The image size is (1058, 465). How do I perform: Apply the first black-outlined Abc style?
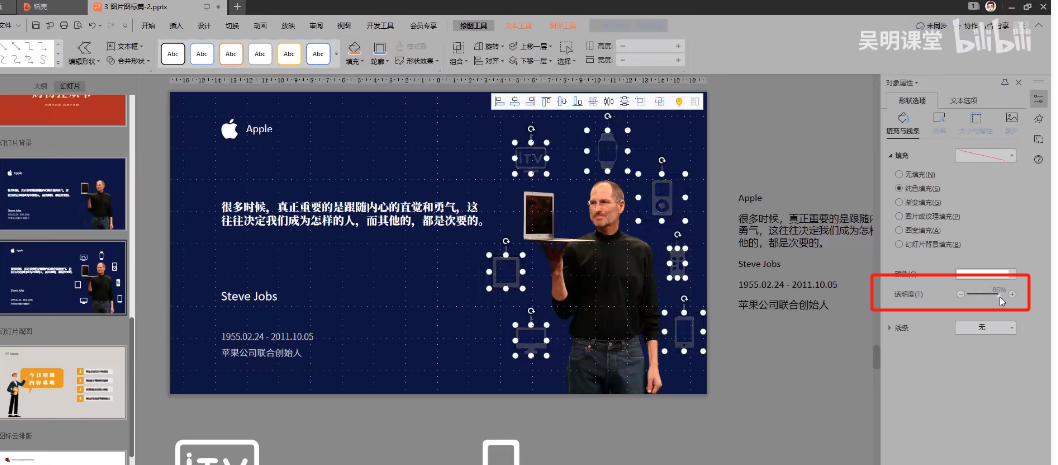click(x=173, y=54)
